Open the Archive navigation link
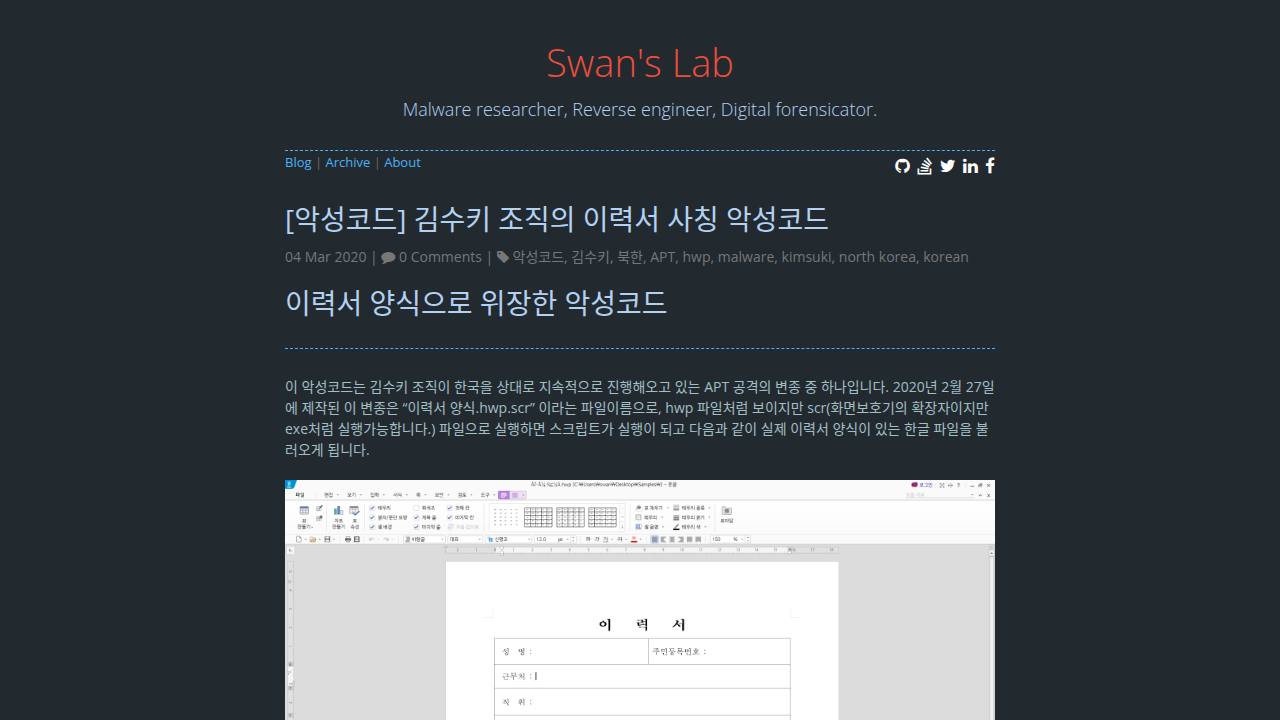 coord(347,162)
